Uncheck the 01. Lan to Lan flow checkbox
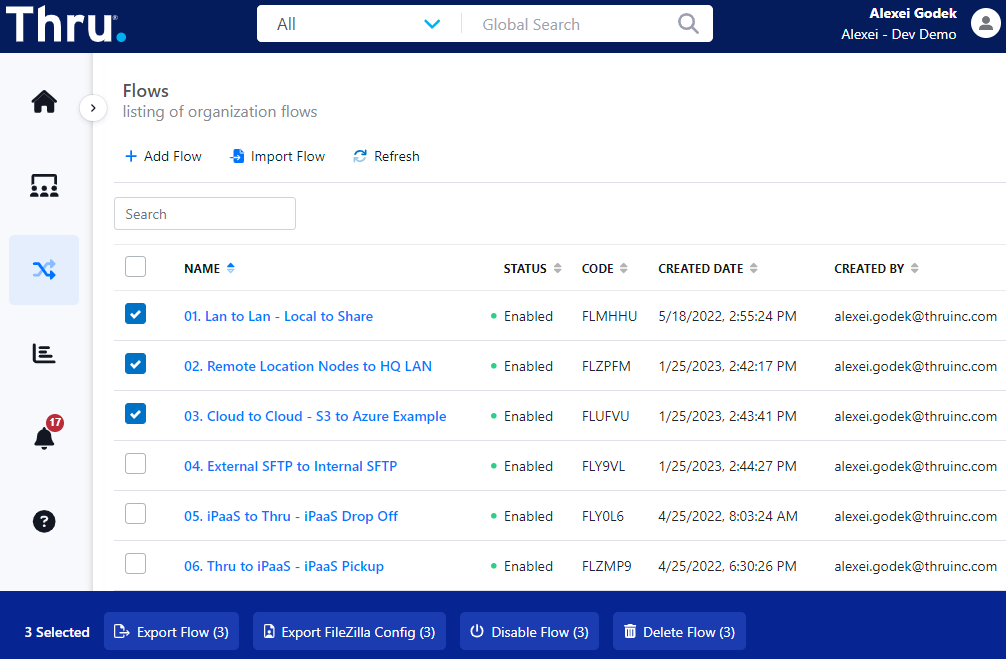This screenshot has width=1006, height=659. tap(136, 314)
